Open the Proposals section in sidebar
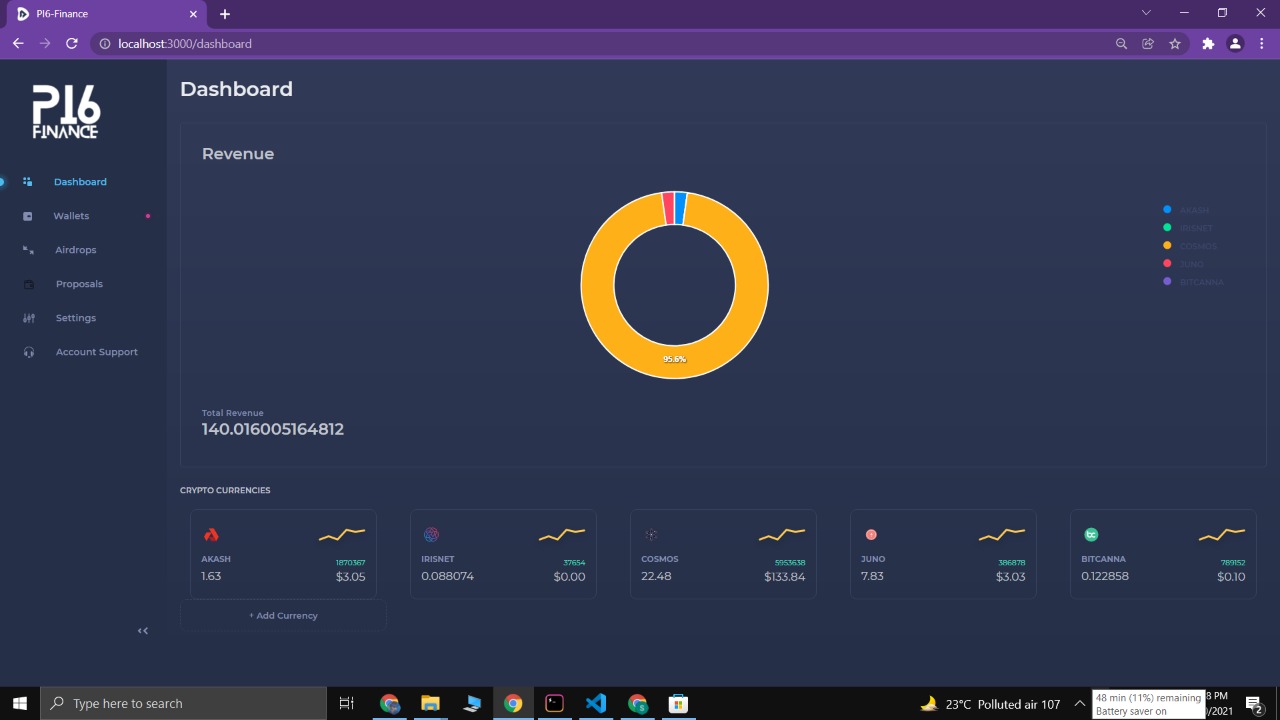This screenshot has width=1280, height=720. point(78,284)
